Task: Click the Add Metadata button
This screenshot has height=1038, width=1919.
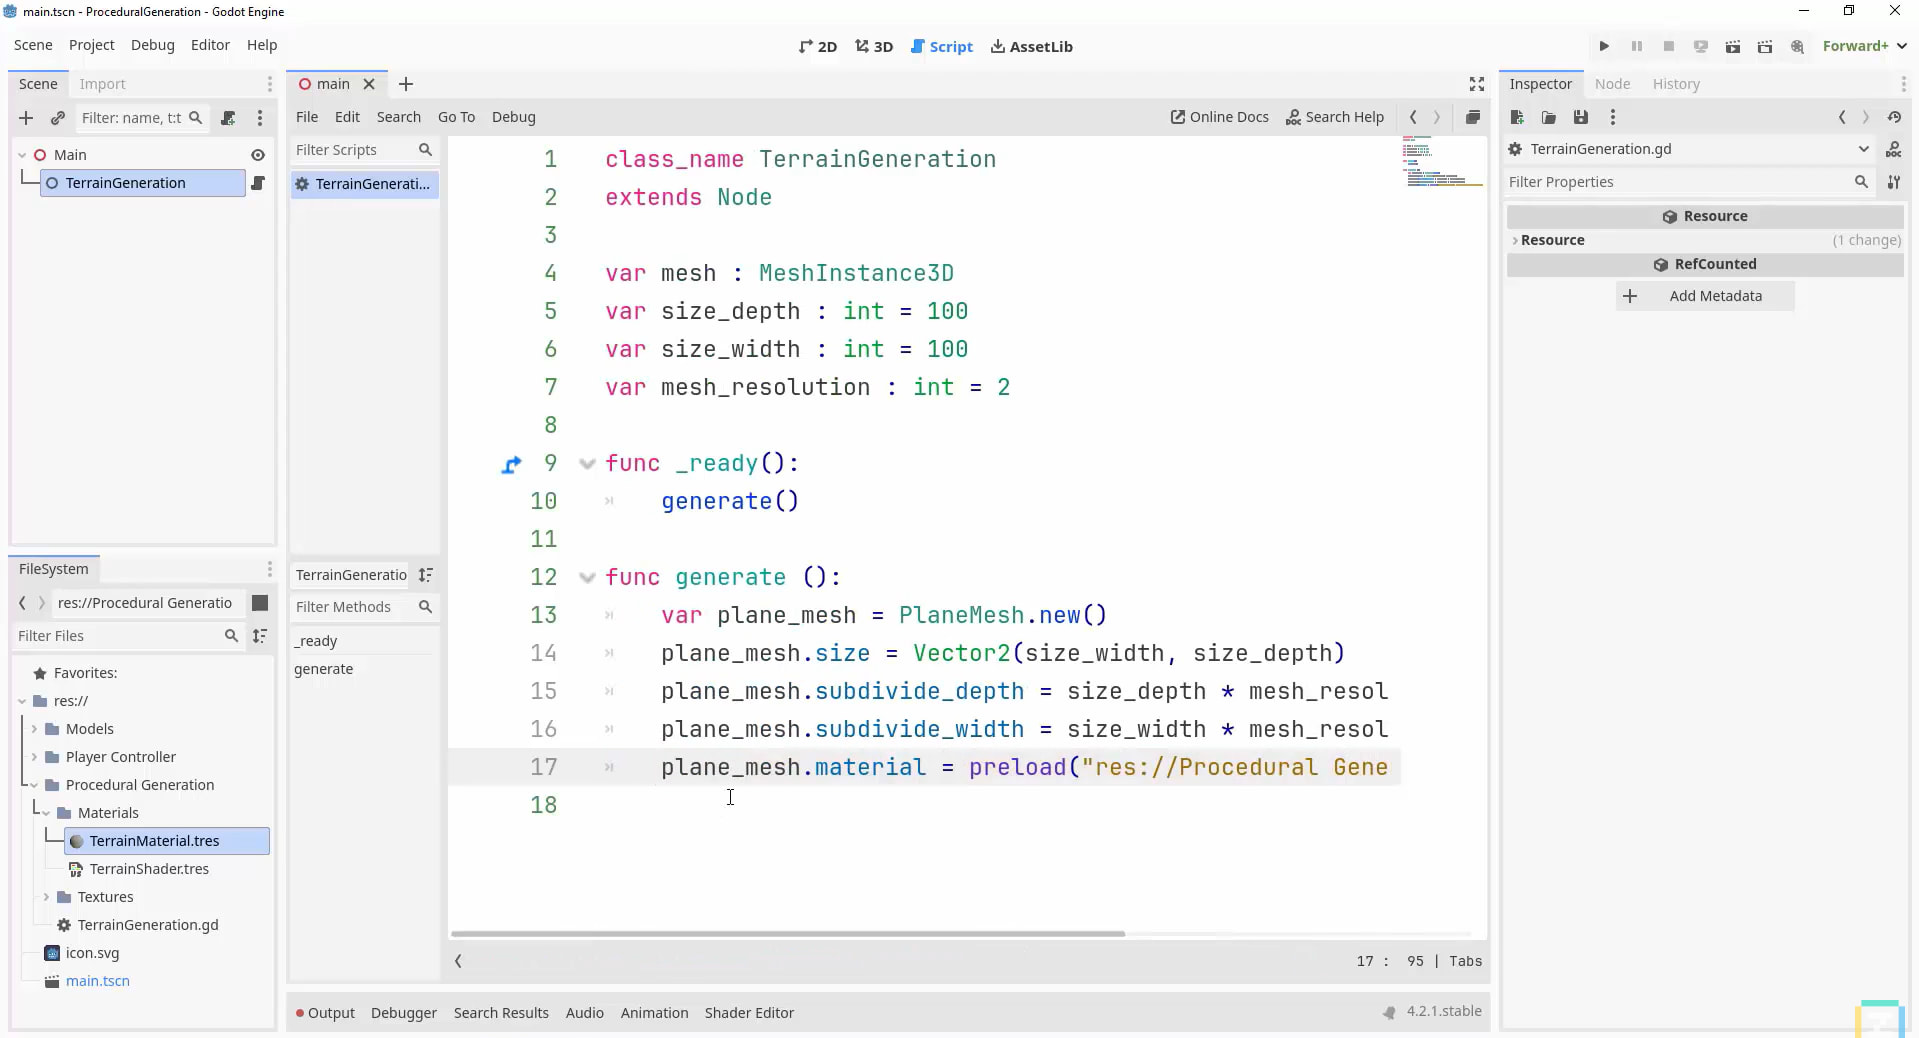Action: click(1704, 296)
